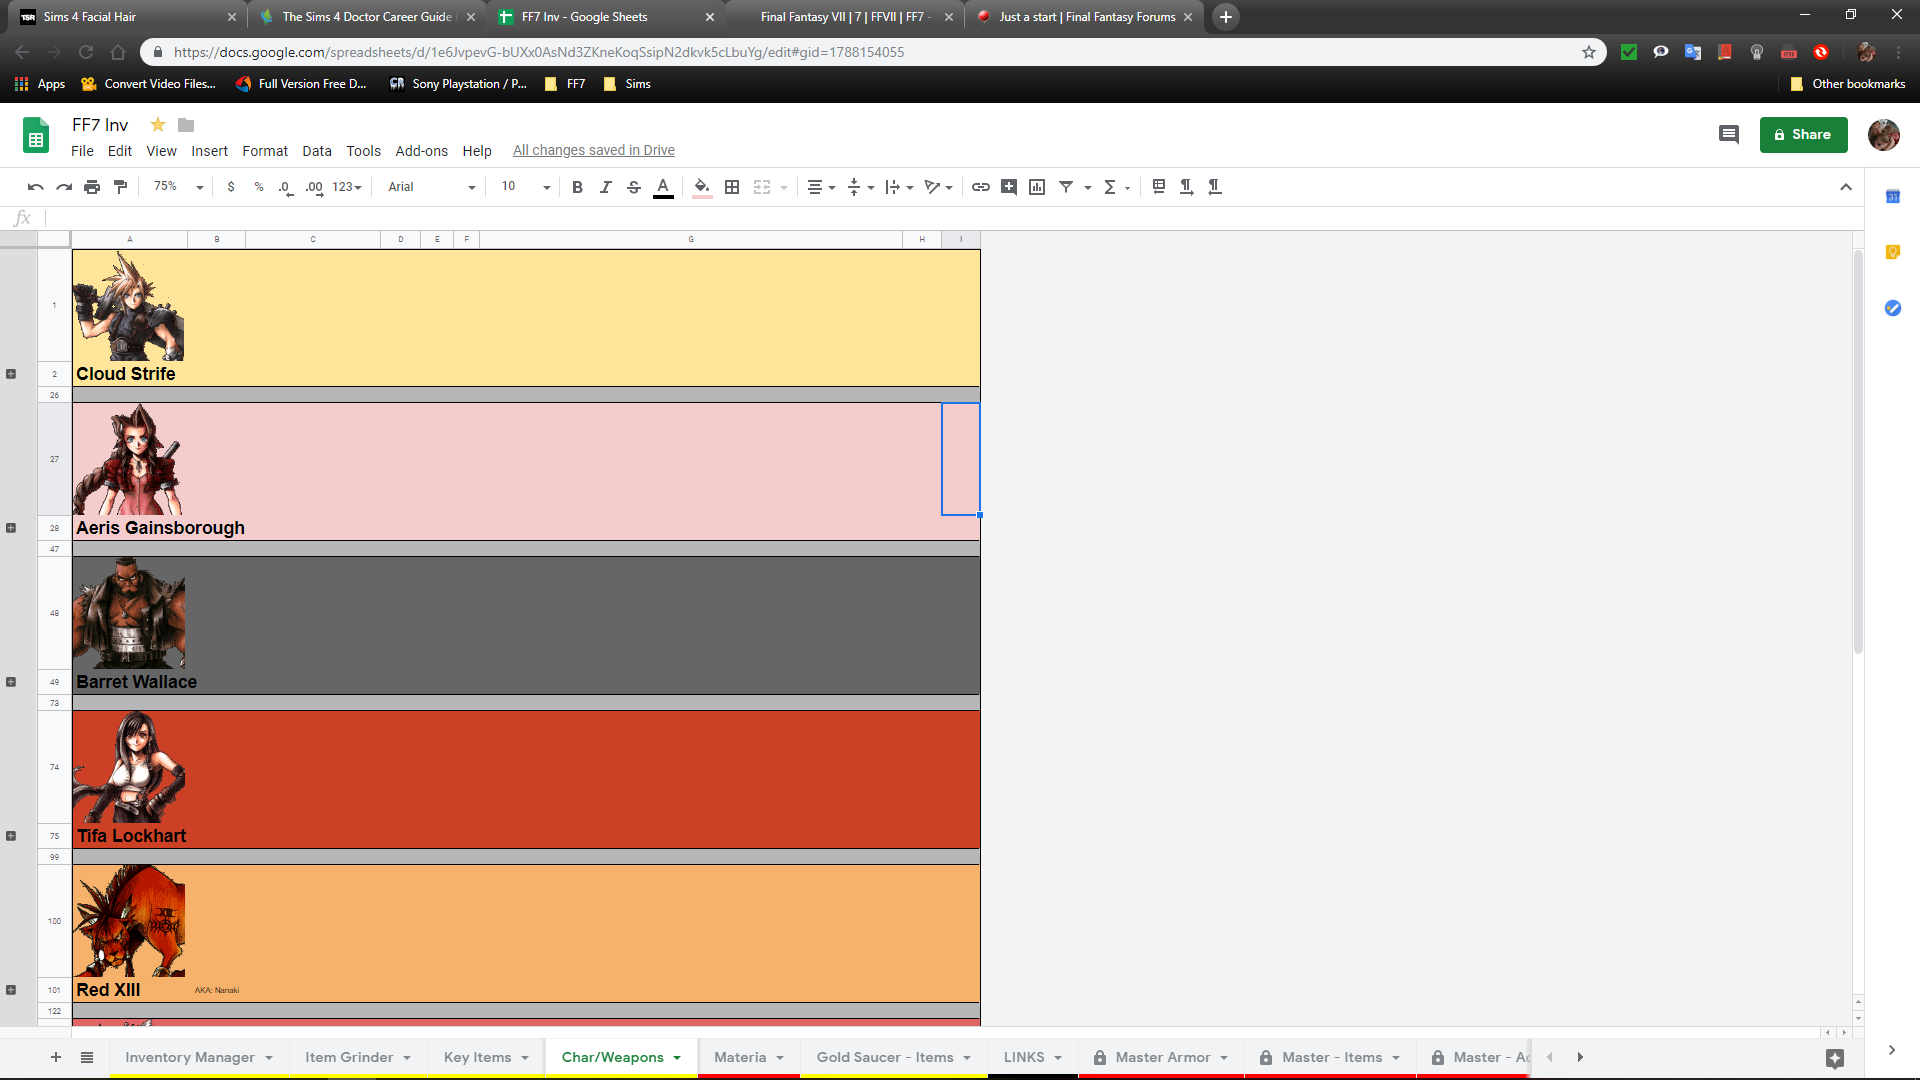This screenshot has height=1080, width=1920.
Task: Open text wrapping dropdown
Action: point(899,187)
